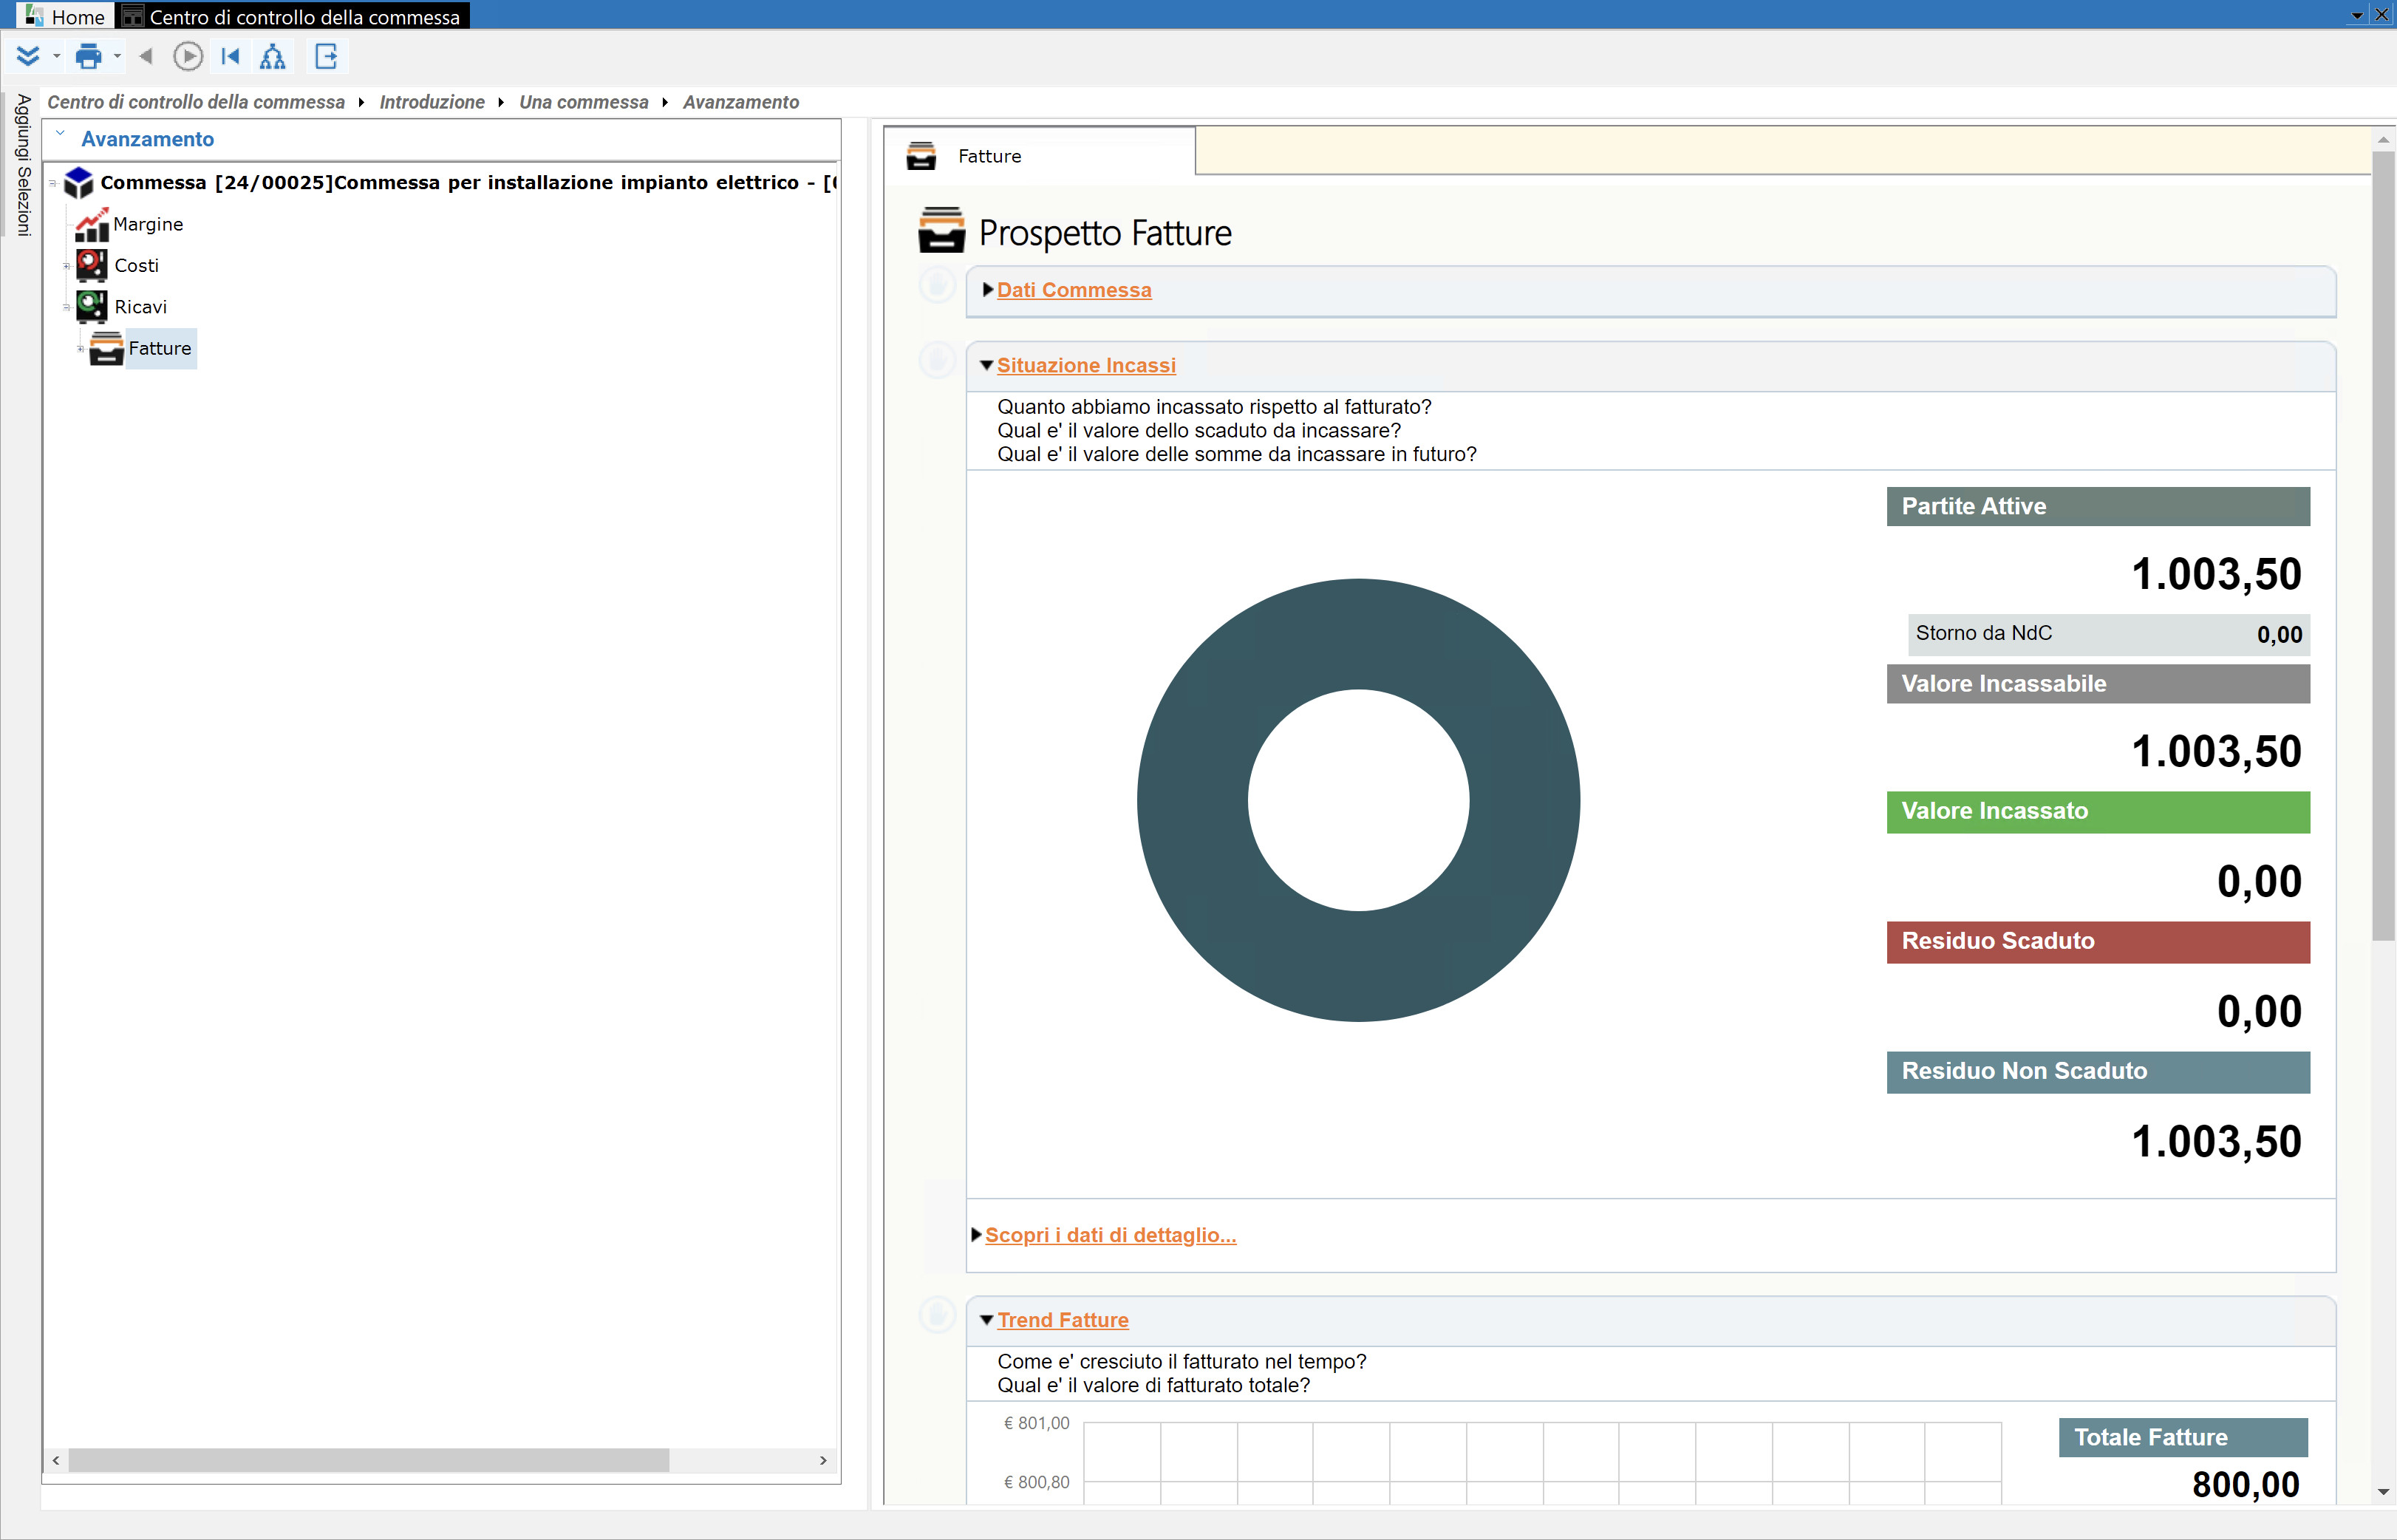Click breadcrumb Centro di controllo della commessa
This screenshot has width=2397, height=1540.
pos(196,102)
